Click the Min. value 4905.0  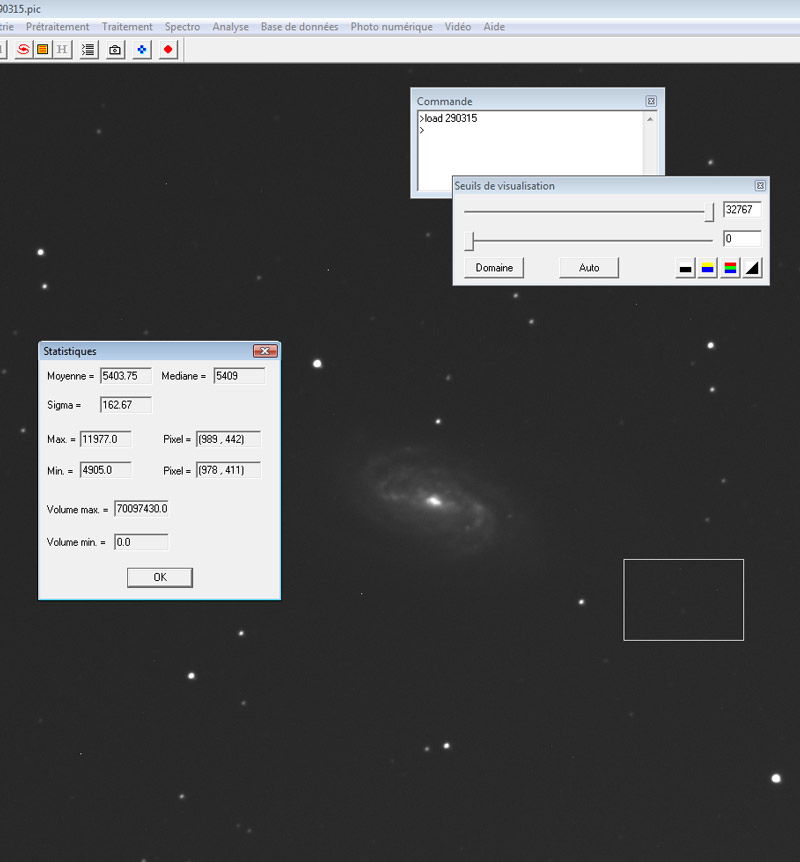106,470
